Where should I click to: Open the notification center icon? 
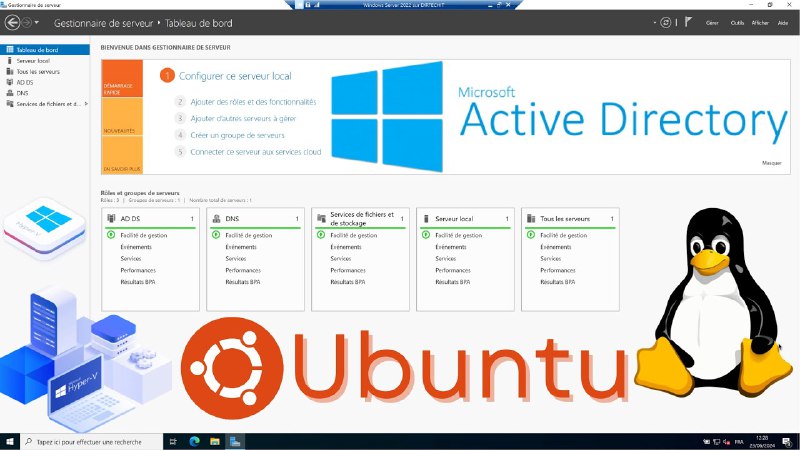point(787,442)
